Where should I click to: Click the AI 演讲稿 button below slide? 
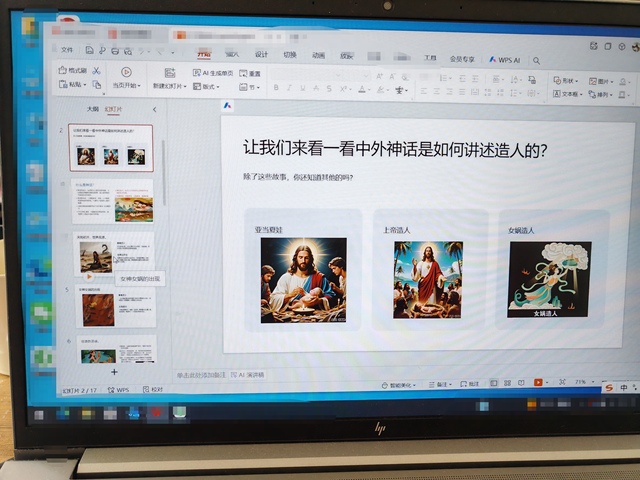[x=248, y=375]
